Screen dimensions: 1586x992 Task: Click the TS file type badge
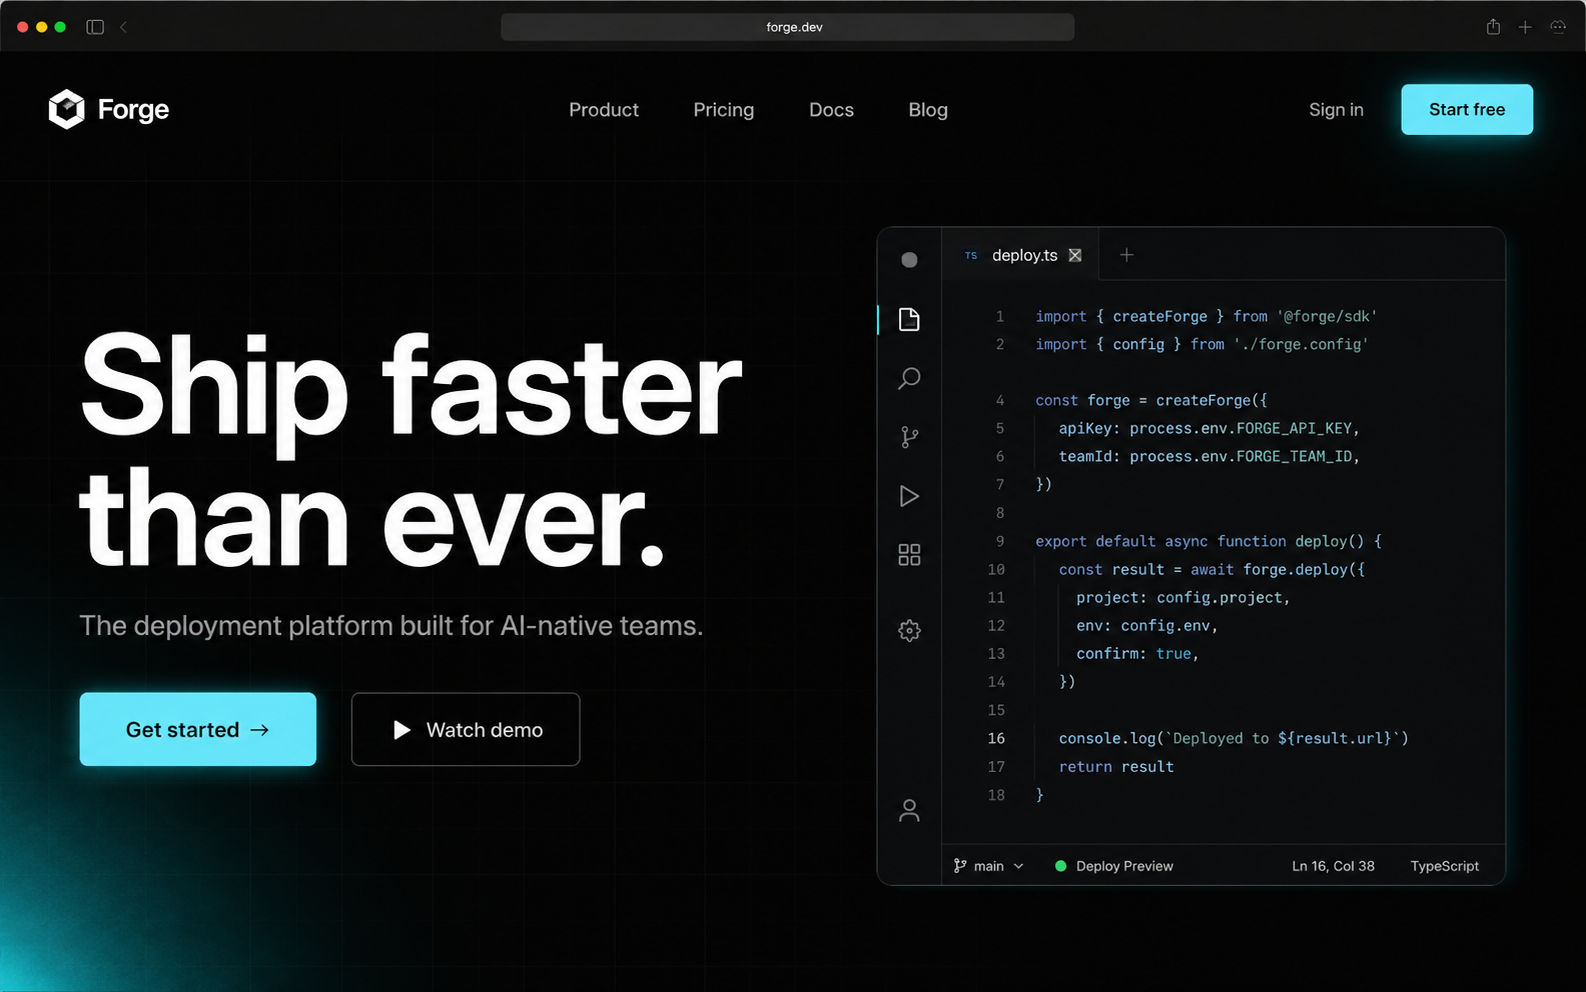click(971, 255)
